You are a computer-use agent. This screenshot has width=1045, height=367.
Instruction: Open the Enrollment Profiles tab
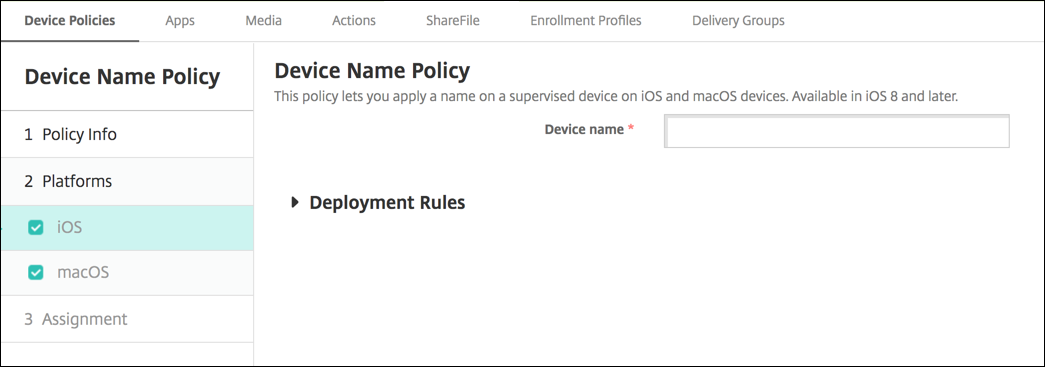586,21
